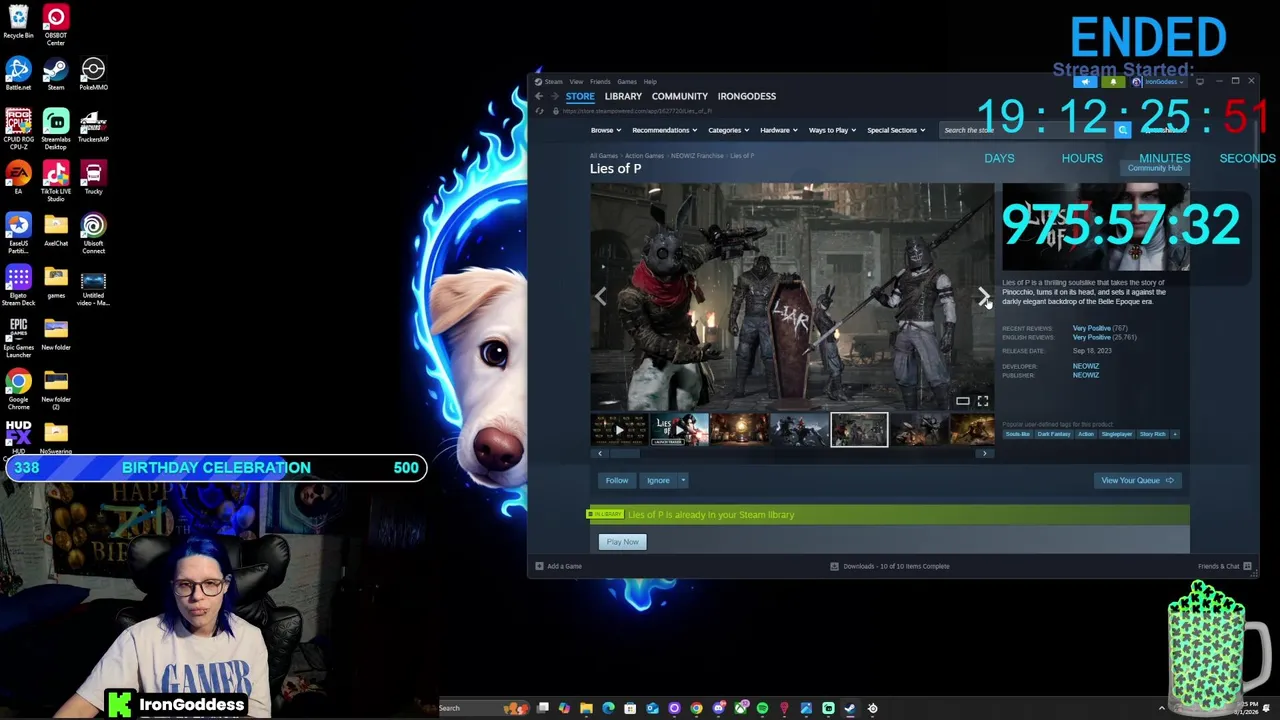Click the Ignore button

(658, 480)
